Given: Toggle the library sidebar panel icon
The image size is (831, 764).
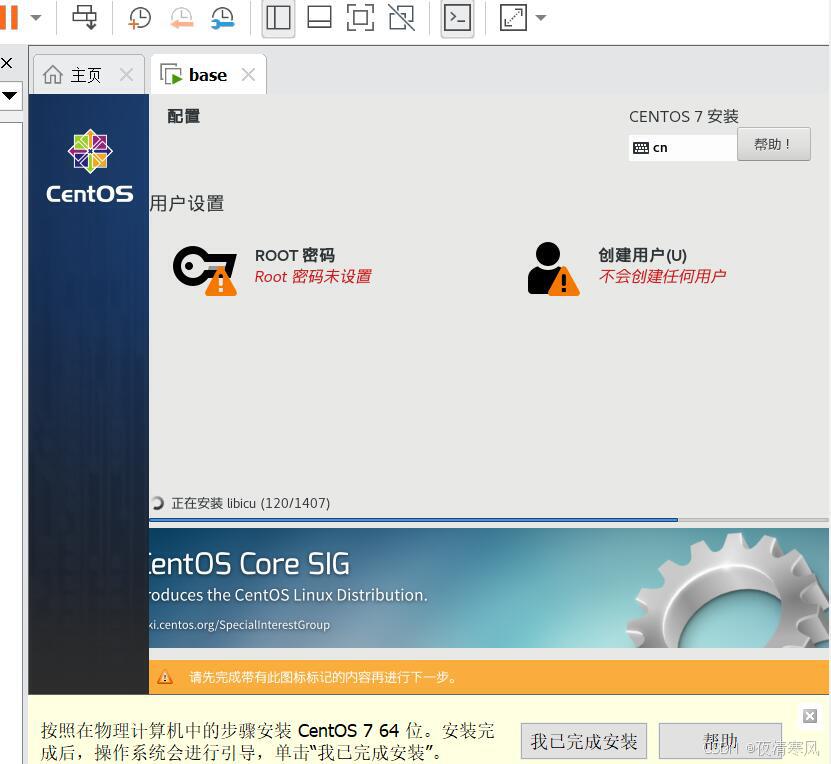Looking at the screenshot, I should [x=278, y=17].
